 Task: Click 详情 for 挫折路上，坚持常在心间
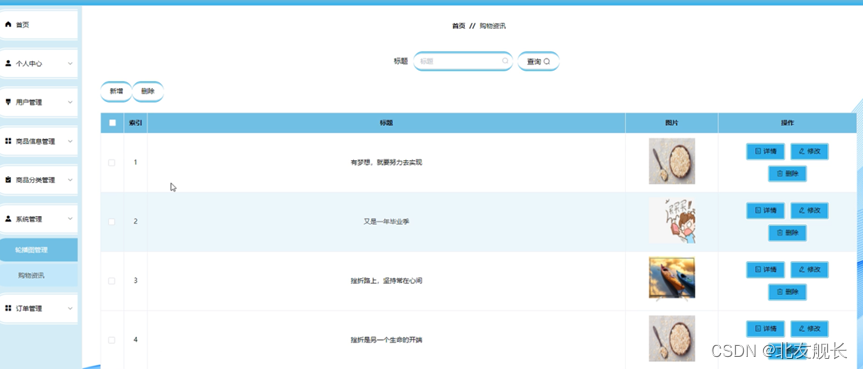(x=765, y=270)
